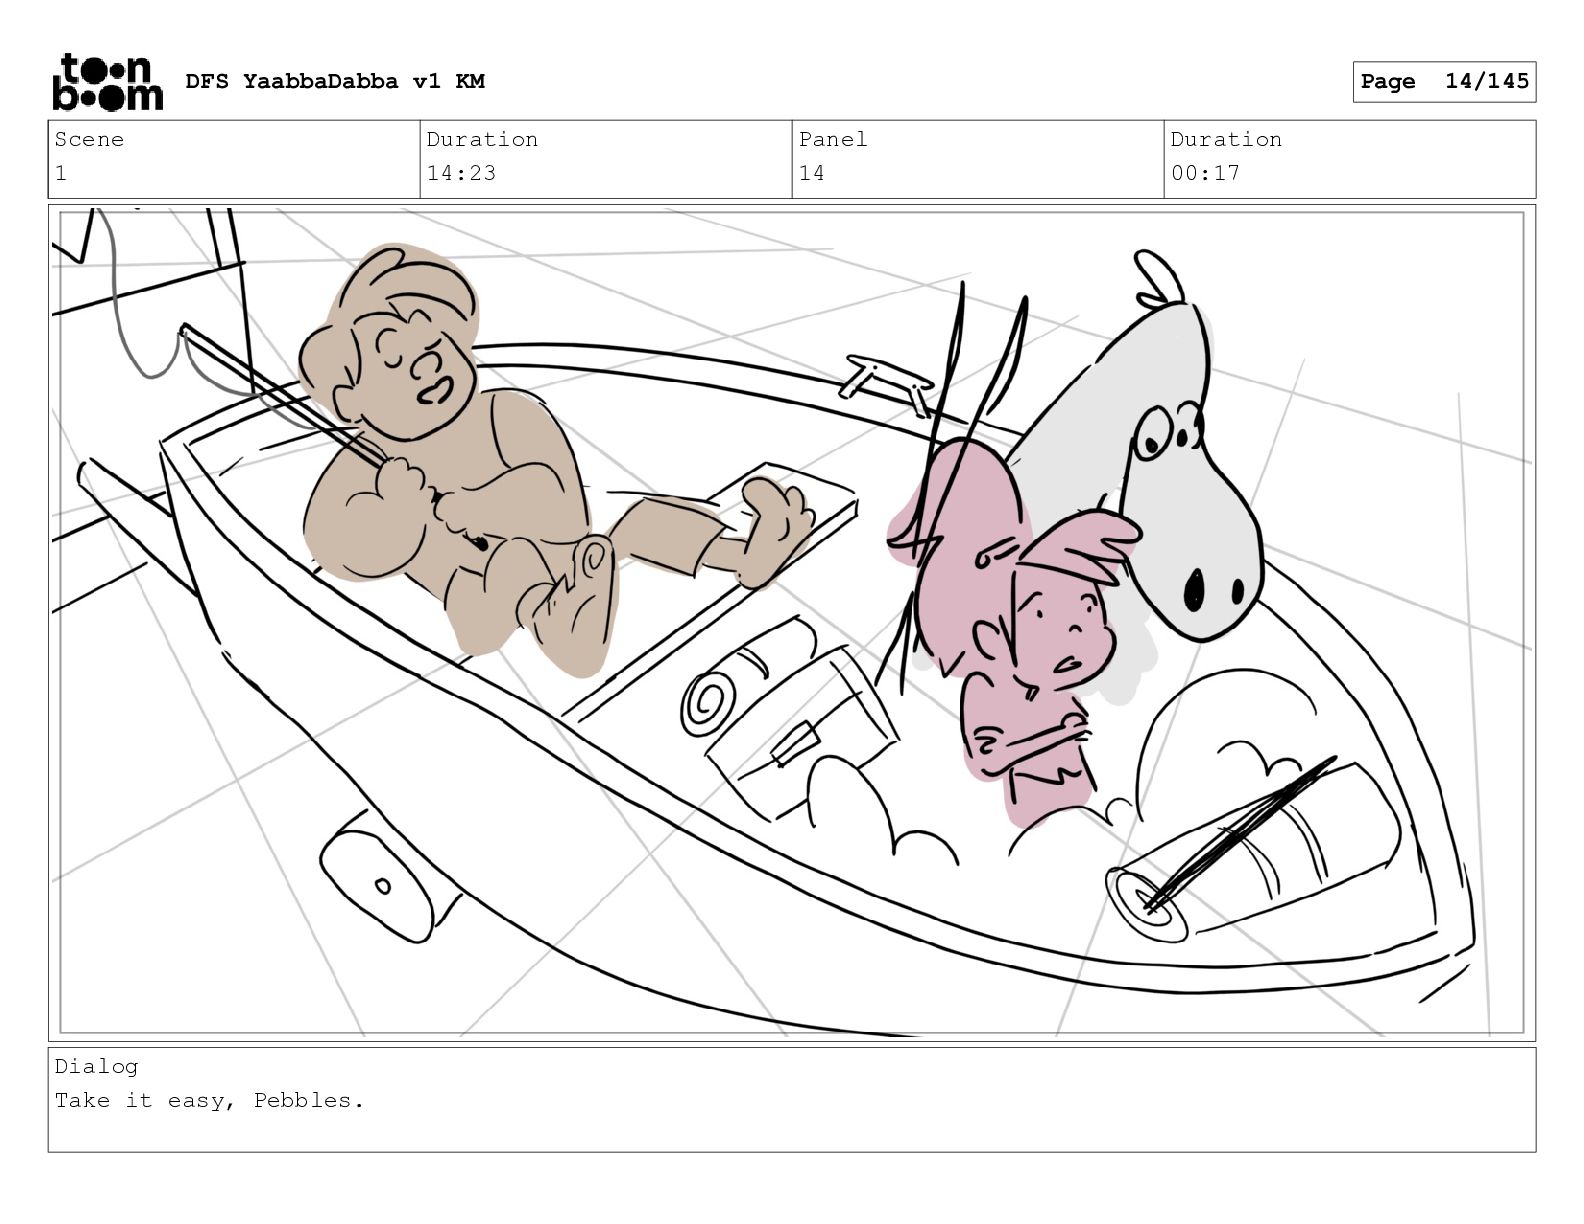Viewport: 1584px width, 1224px height.
Task: Select the panel duration value '00:17'
Action: click(x=1205, y=173)
